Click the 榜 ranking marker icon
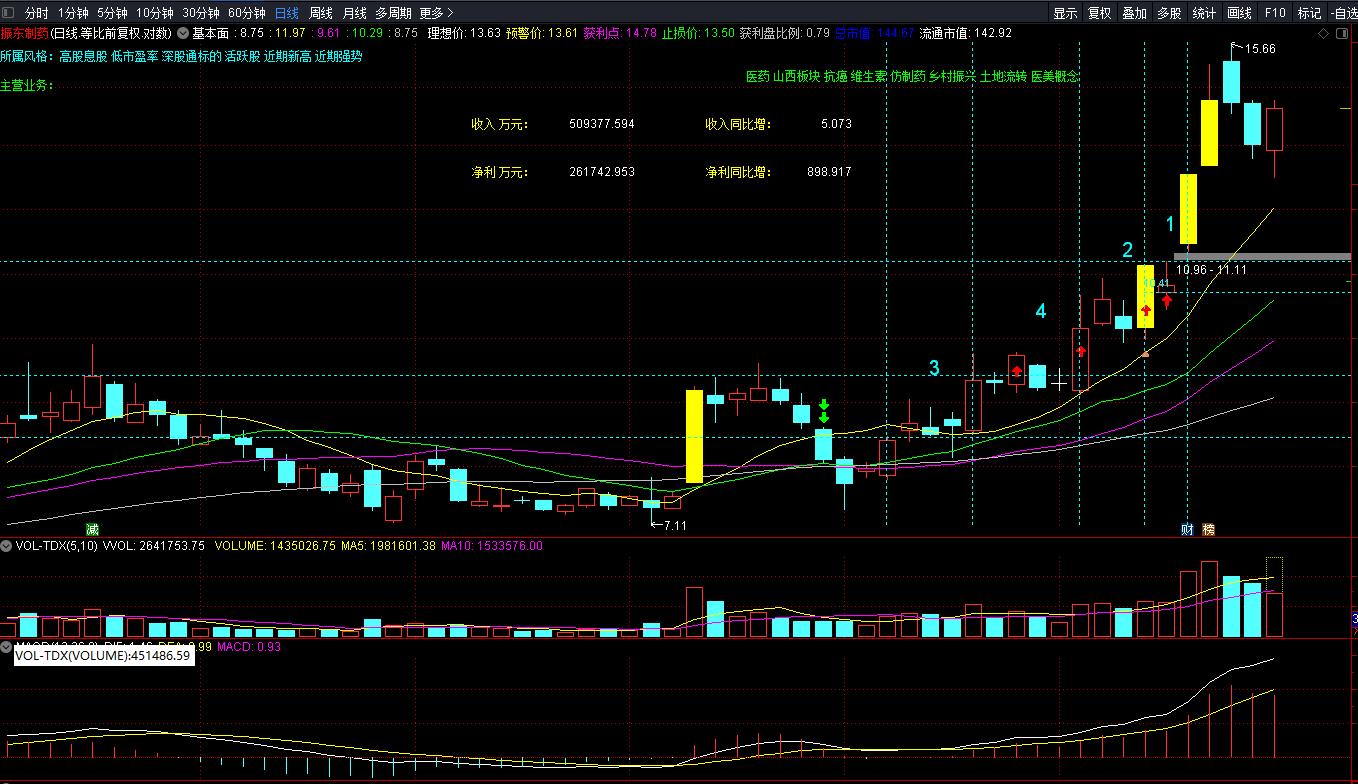1358x784 pixels. point(1208,528)
